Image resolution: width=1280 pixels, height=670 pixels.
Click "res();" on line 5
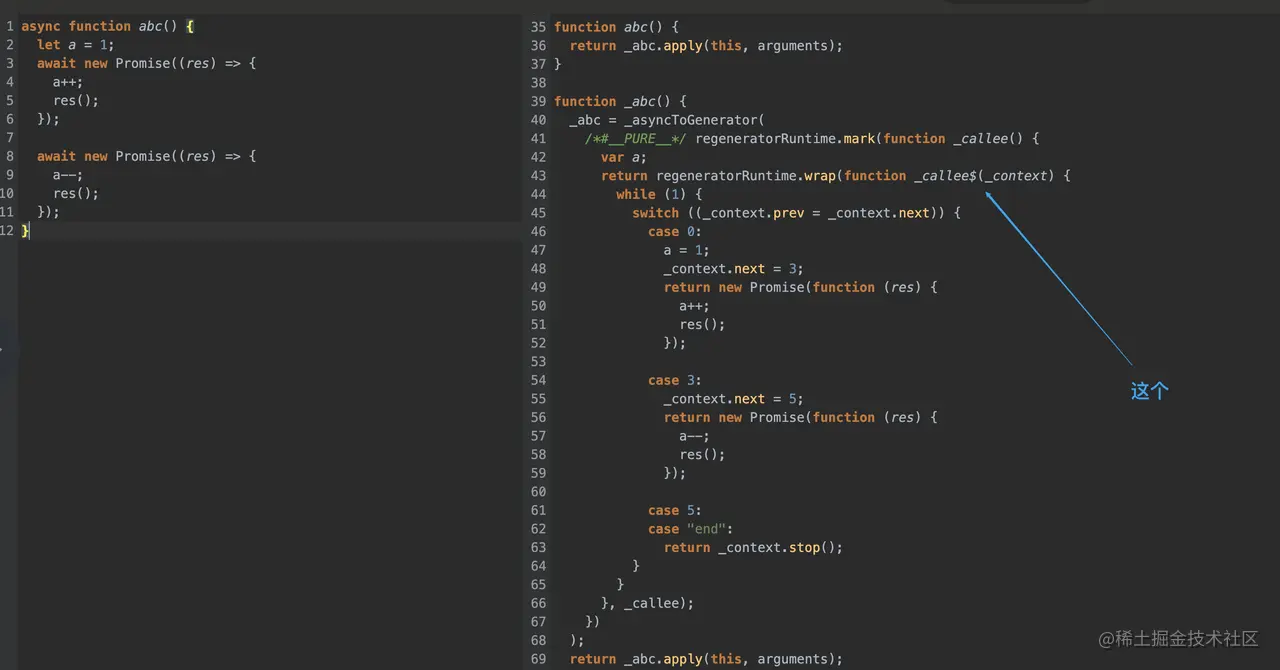click(76, 100)
